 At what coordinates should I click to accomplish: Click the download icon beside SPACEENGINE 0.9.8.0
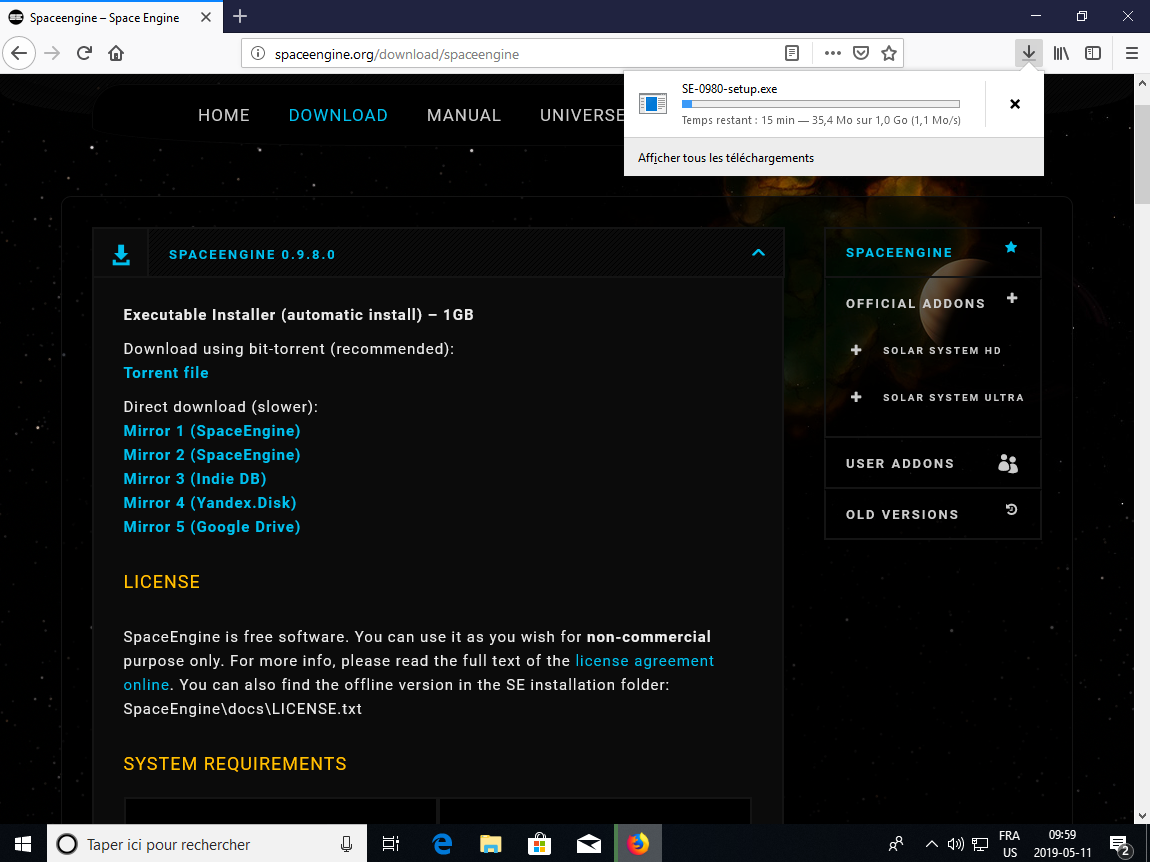[x=121, y=255]
